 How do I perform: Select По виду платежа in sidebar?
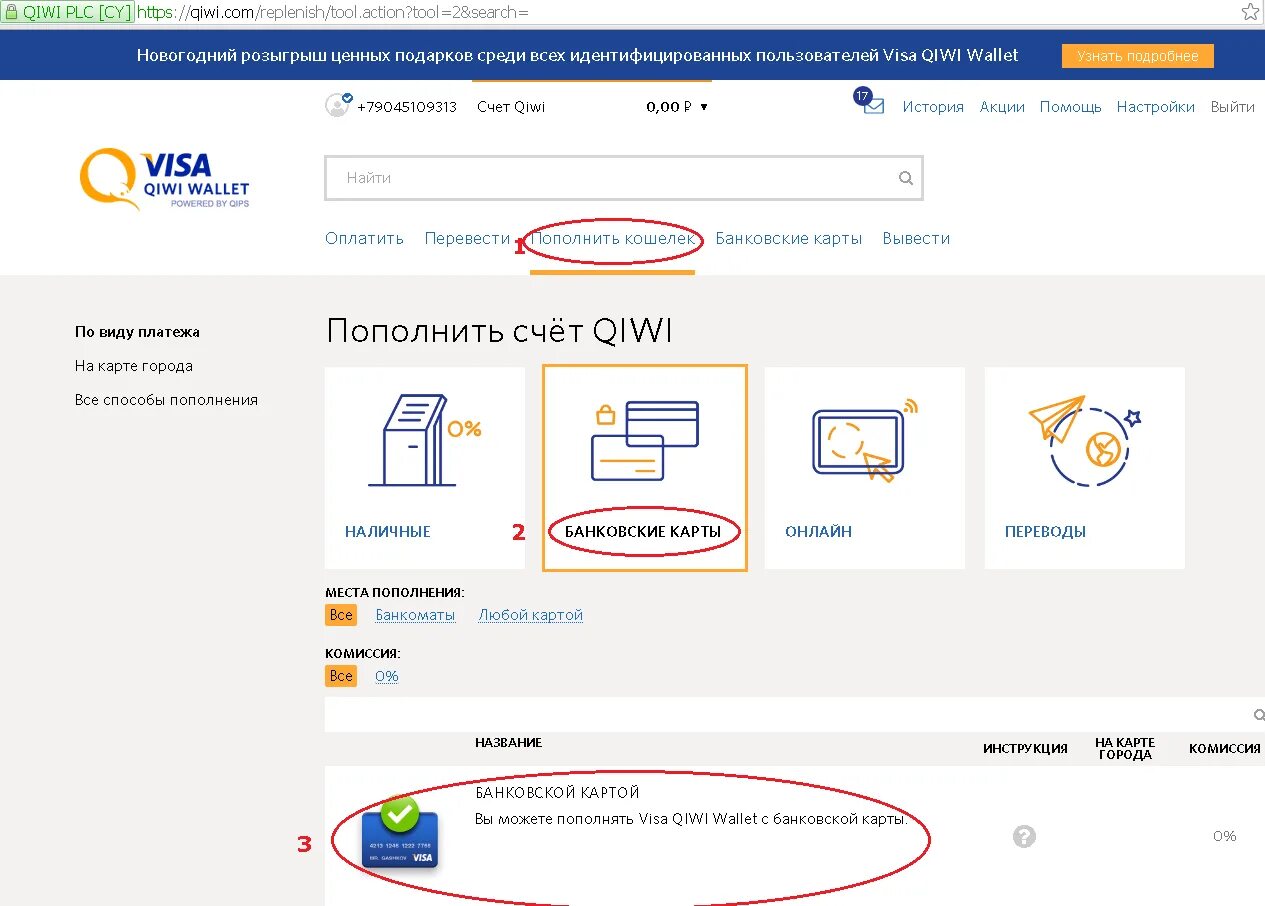(x=137, y=332)
